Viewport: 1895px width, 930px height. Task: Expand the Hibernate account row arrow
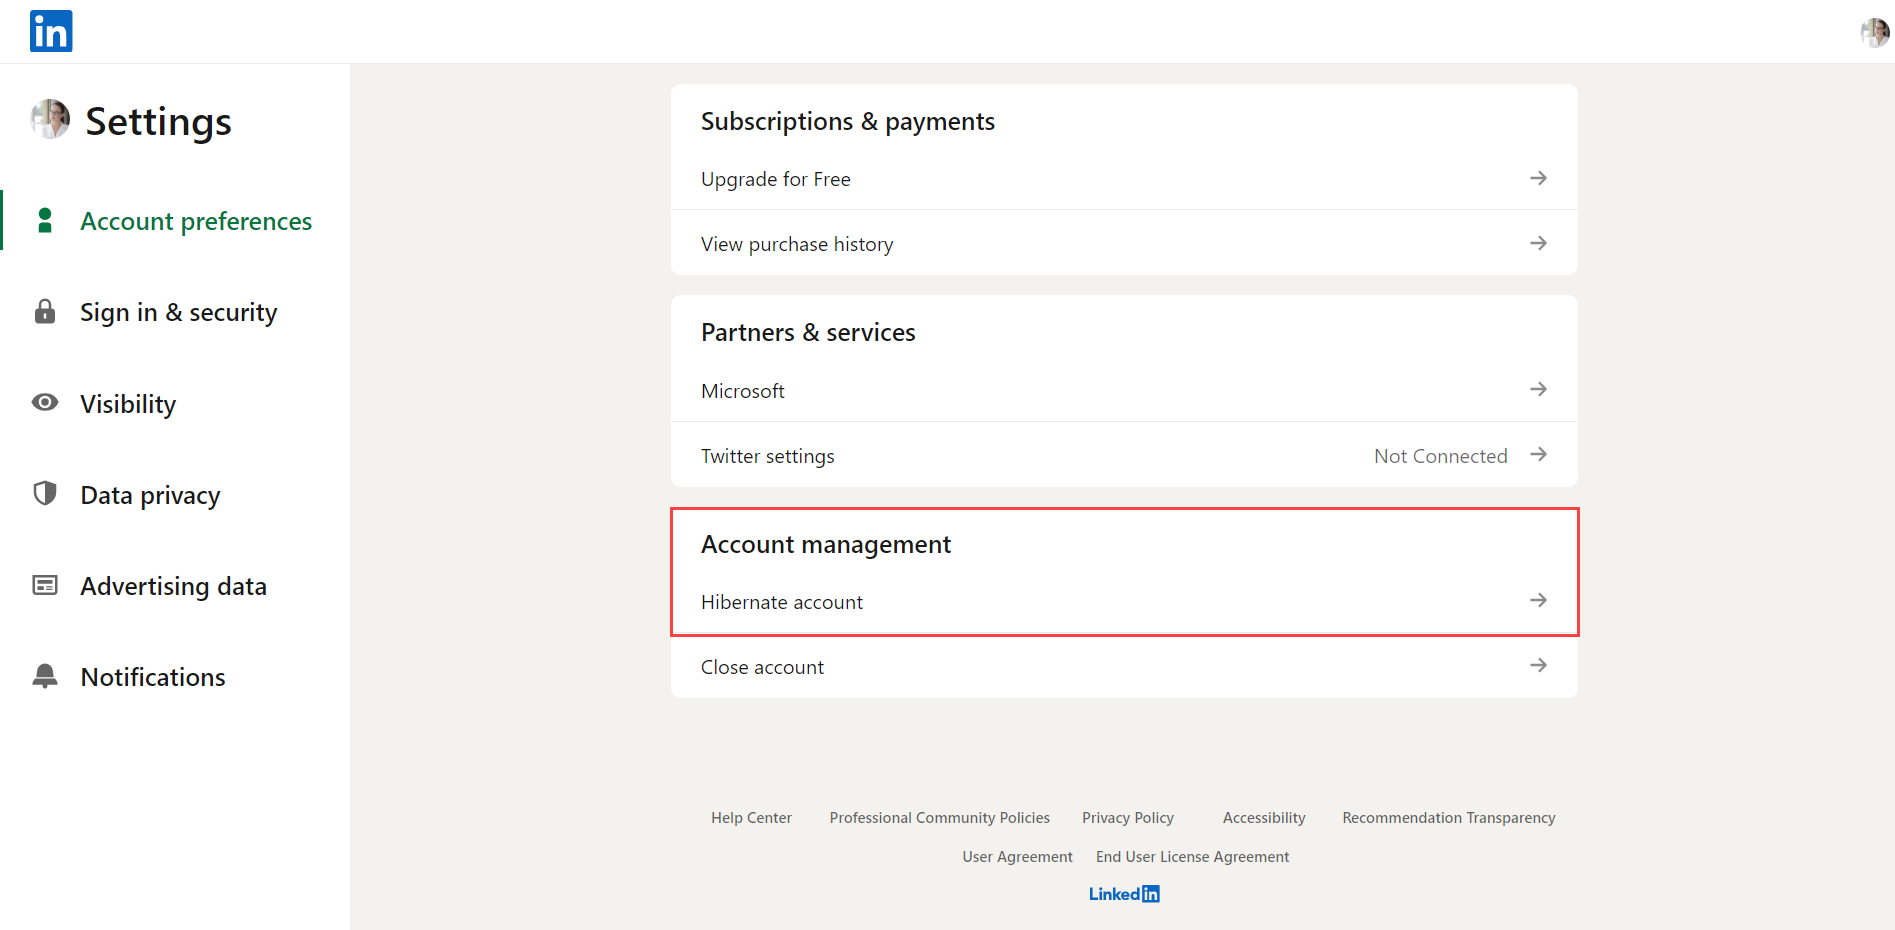coord(1538,600)
